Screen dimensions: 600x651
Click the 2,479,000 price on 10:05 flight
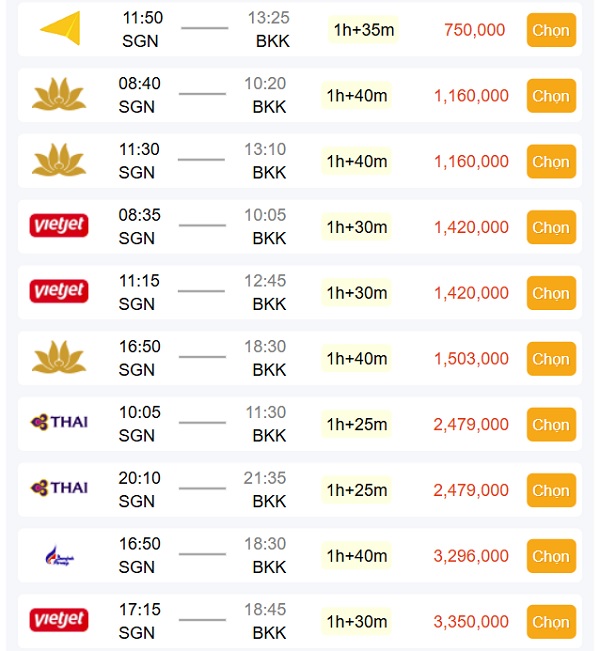471,425
